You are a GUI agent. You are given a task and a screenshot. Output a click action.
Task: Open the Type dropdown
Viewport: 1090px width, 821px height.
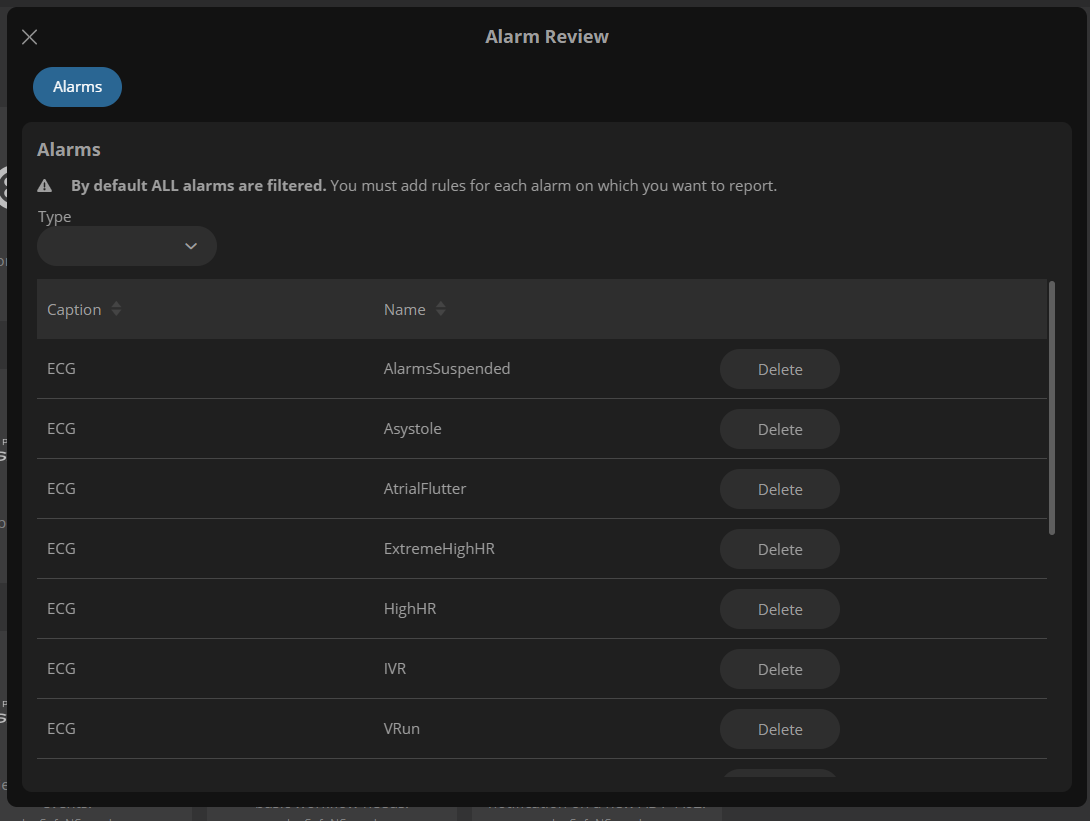point(126,245)
